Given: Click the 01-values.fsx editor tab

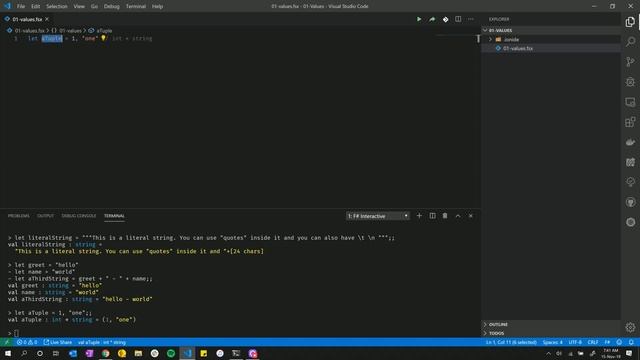Looking at the screenshot, I should click(x=27, y=19).
